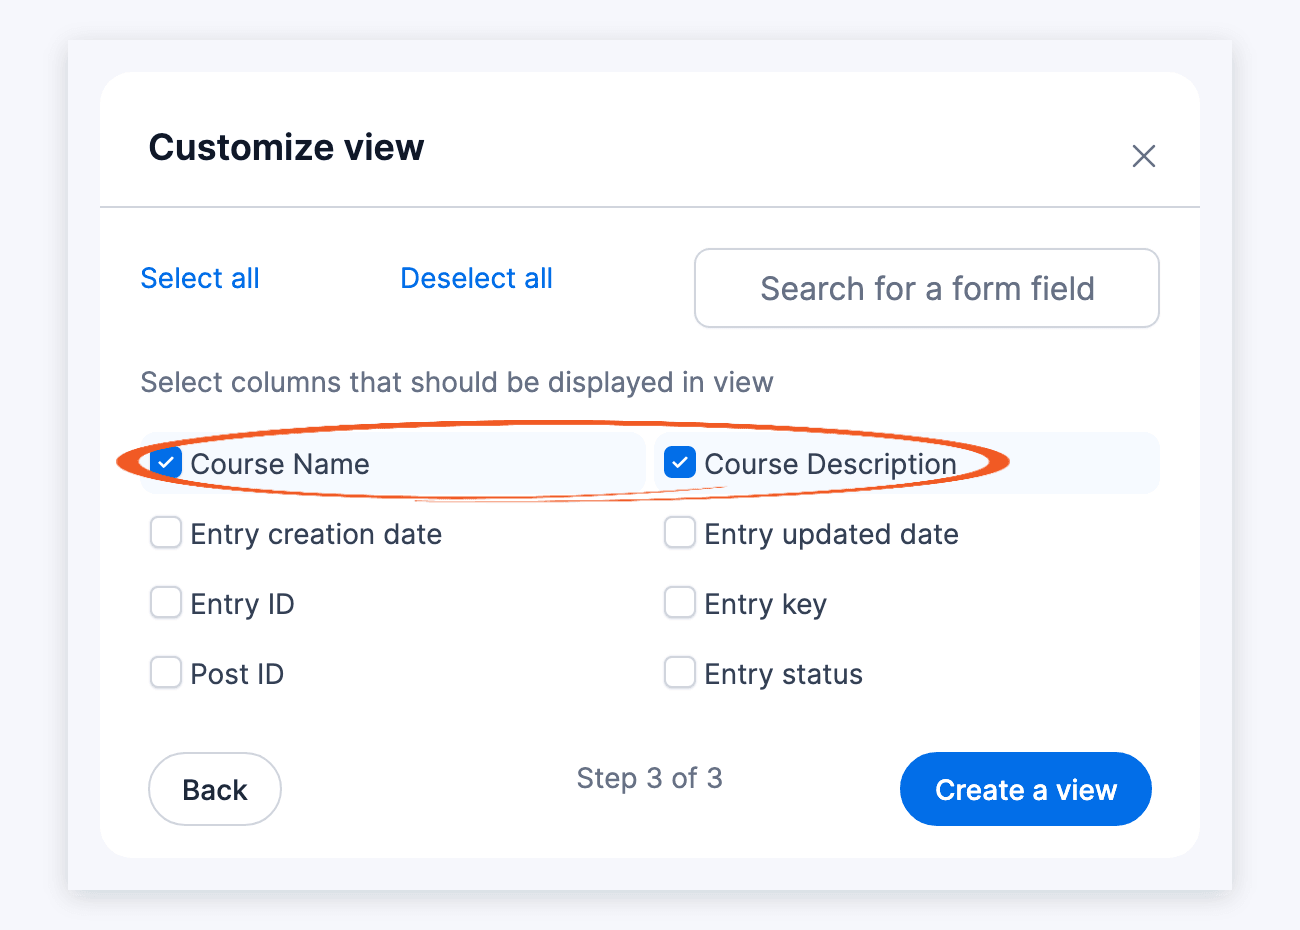
Task: Enable the Entry creation date column
Action: click(x=166, y=533)
